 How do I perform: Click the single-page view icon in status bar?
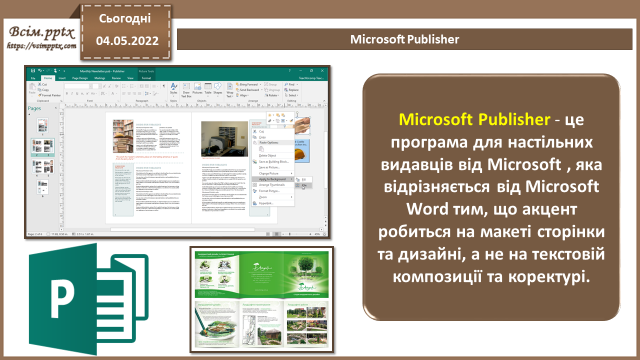pos(268,234)
